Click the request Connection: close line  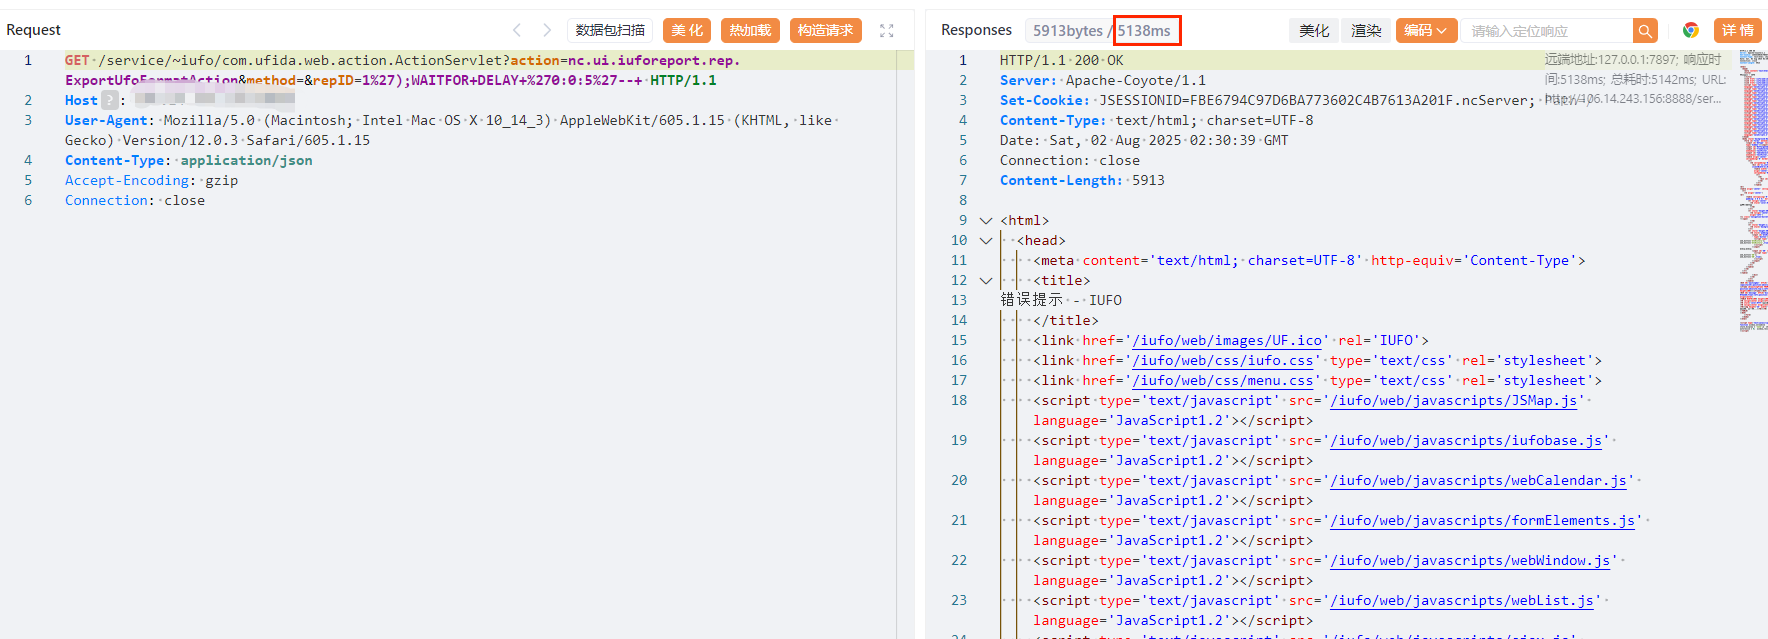point(135,200)
